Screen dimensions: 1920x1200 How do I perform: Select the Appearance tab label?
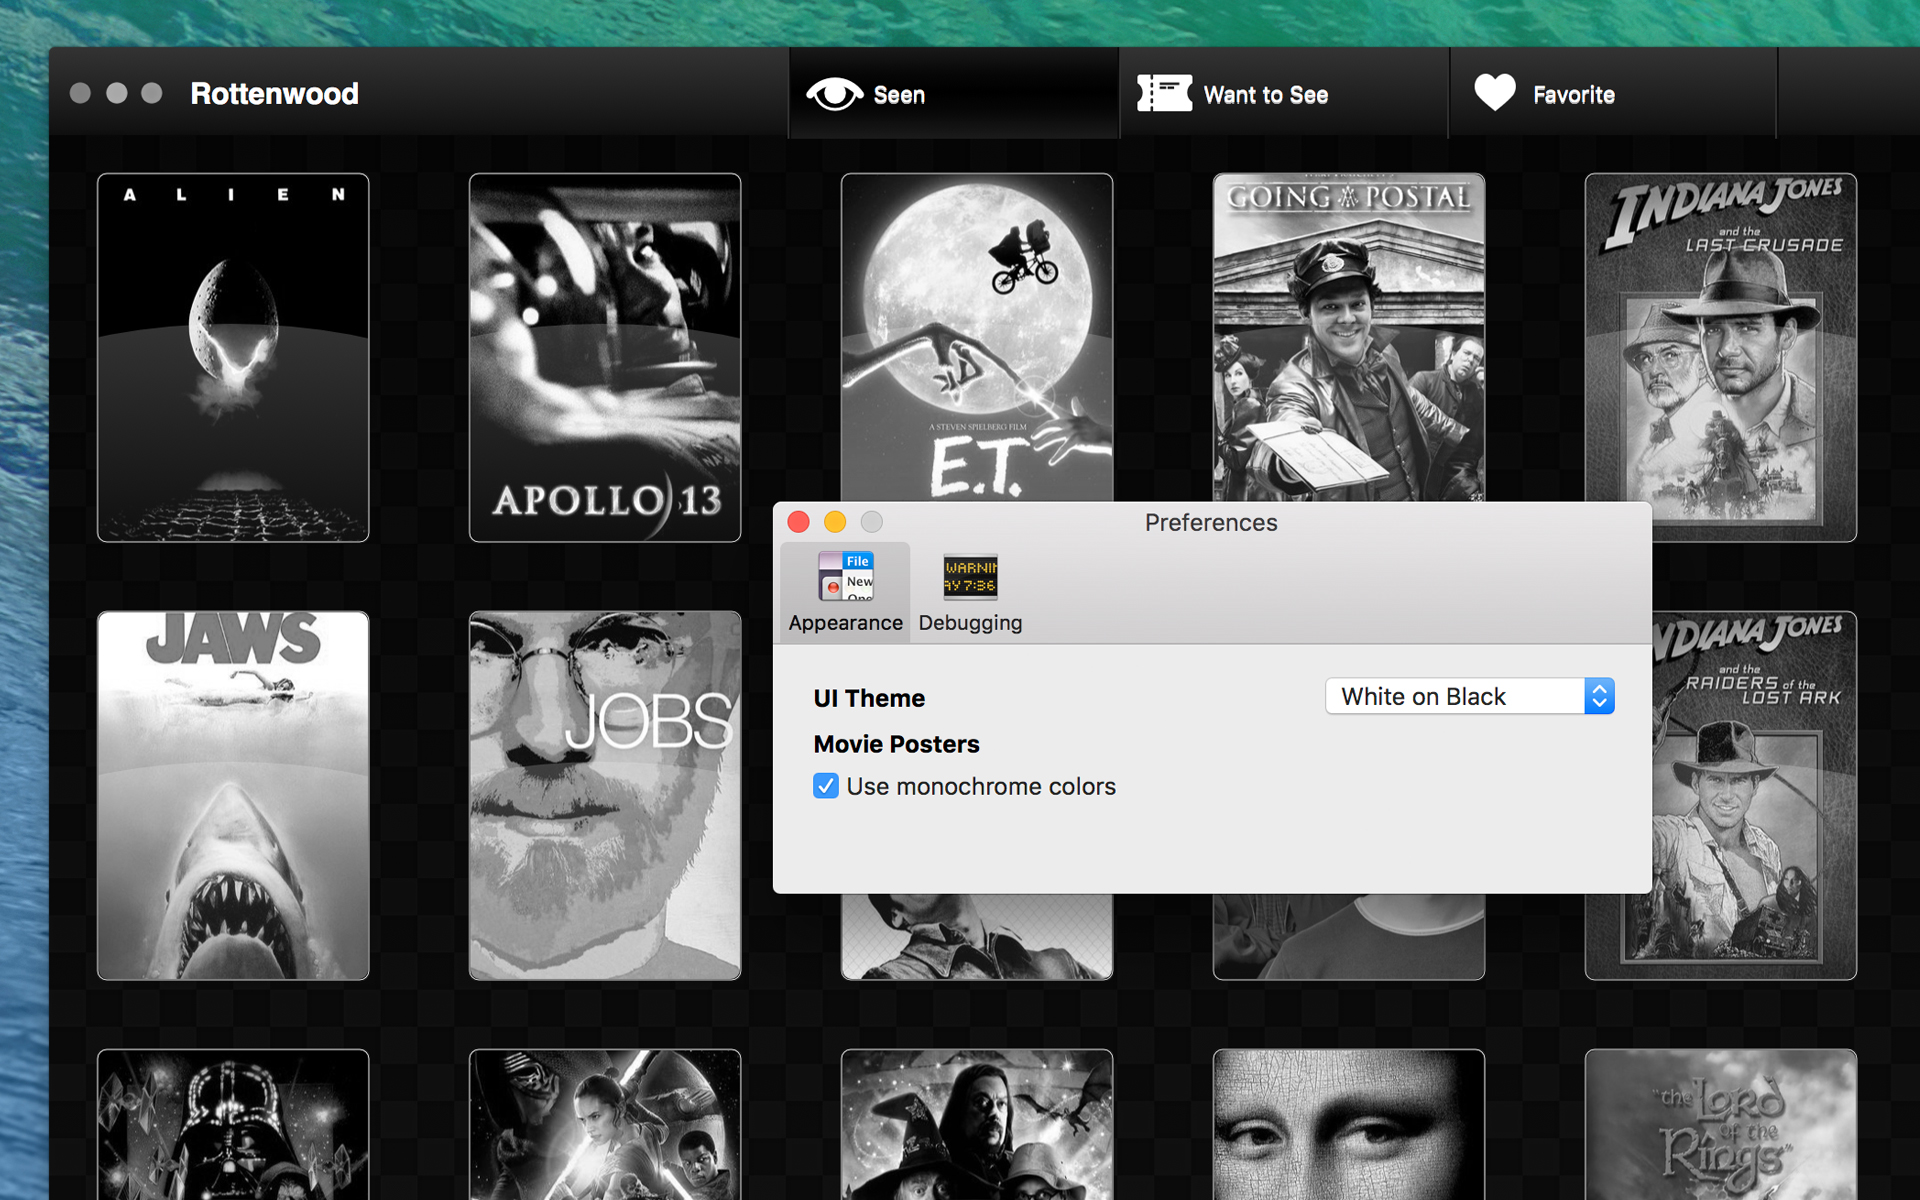pos(845,622)
